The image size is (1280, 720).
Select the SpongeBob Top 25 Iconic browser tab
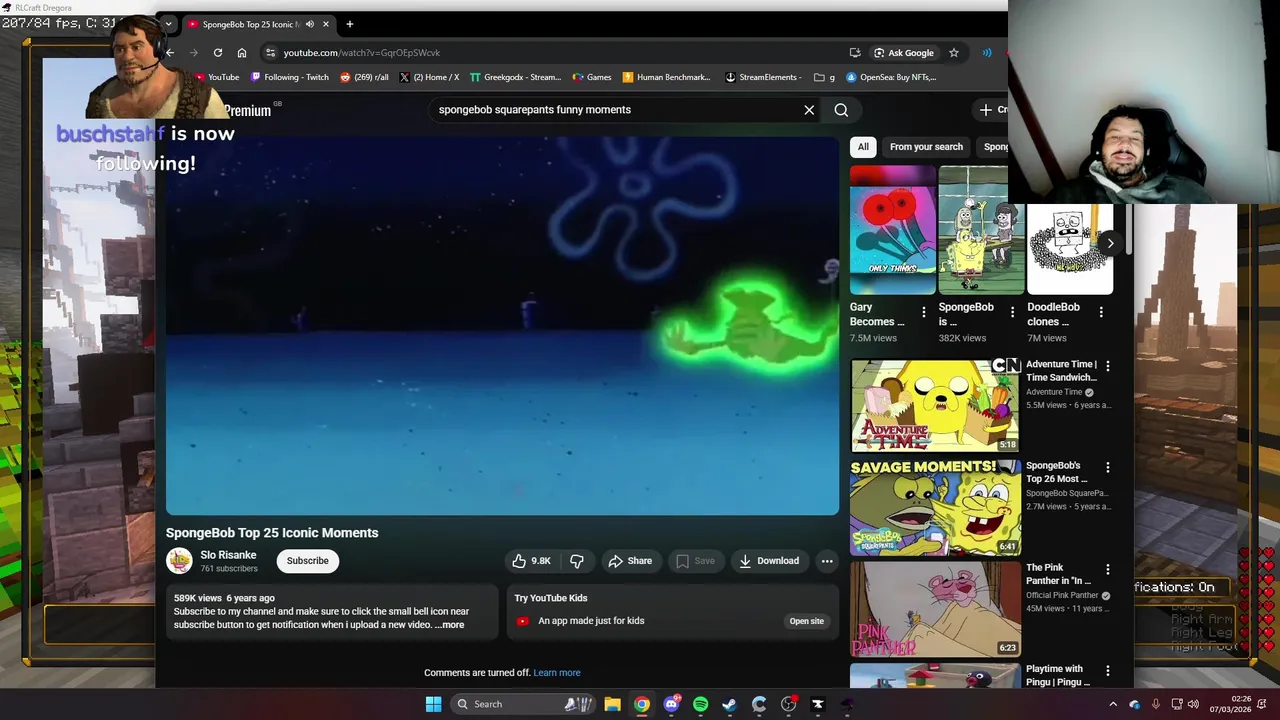coord(250,24)
